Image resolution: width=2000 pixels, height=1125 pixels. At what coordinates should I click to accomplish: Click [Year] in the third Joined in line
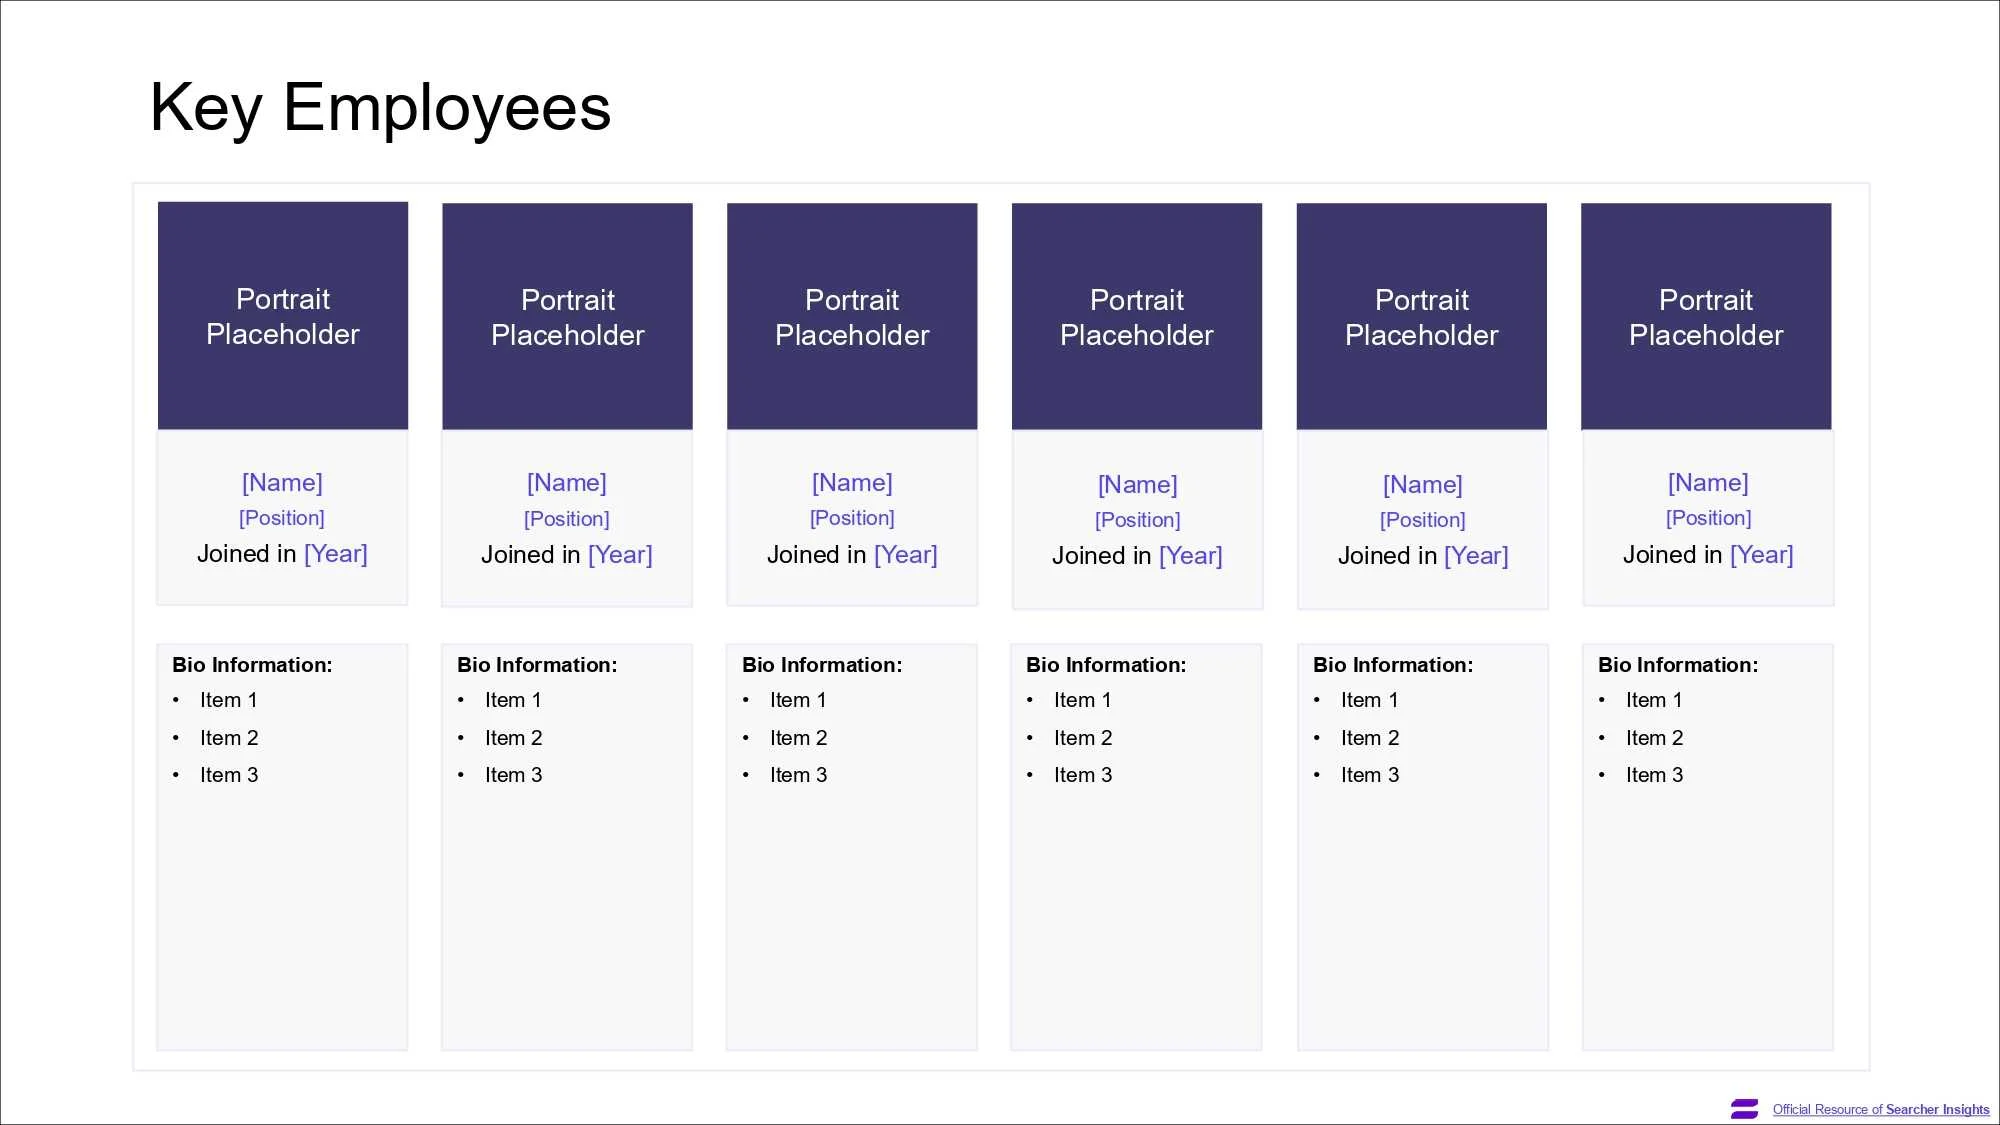[x=906, y=555]
